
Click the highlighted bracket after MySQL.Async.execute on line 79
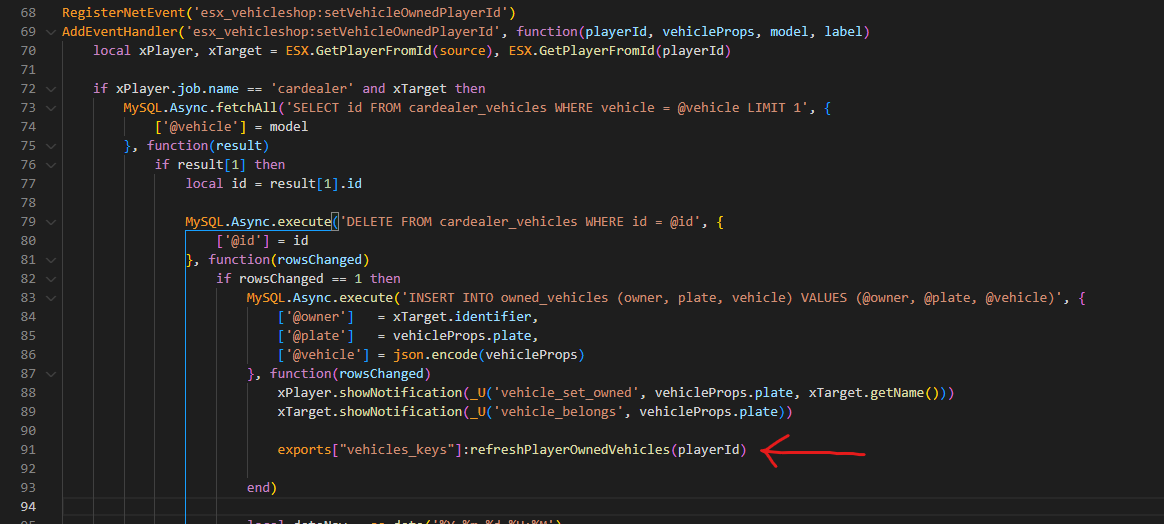(337, 222)
